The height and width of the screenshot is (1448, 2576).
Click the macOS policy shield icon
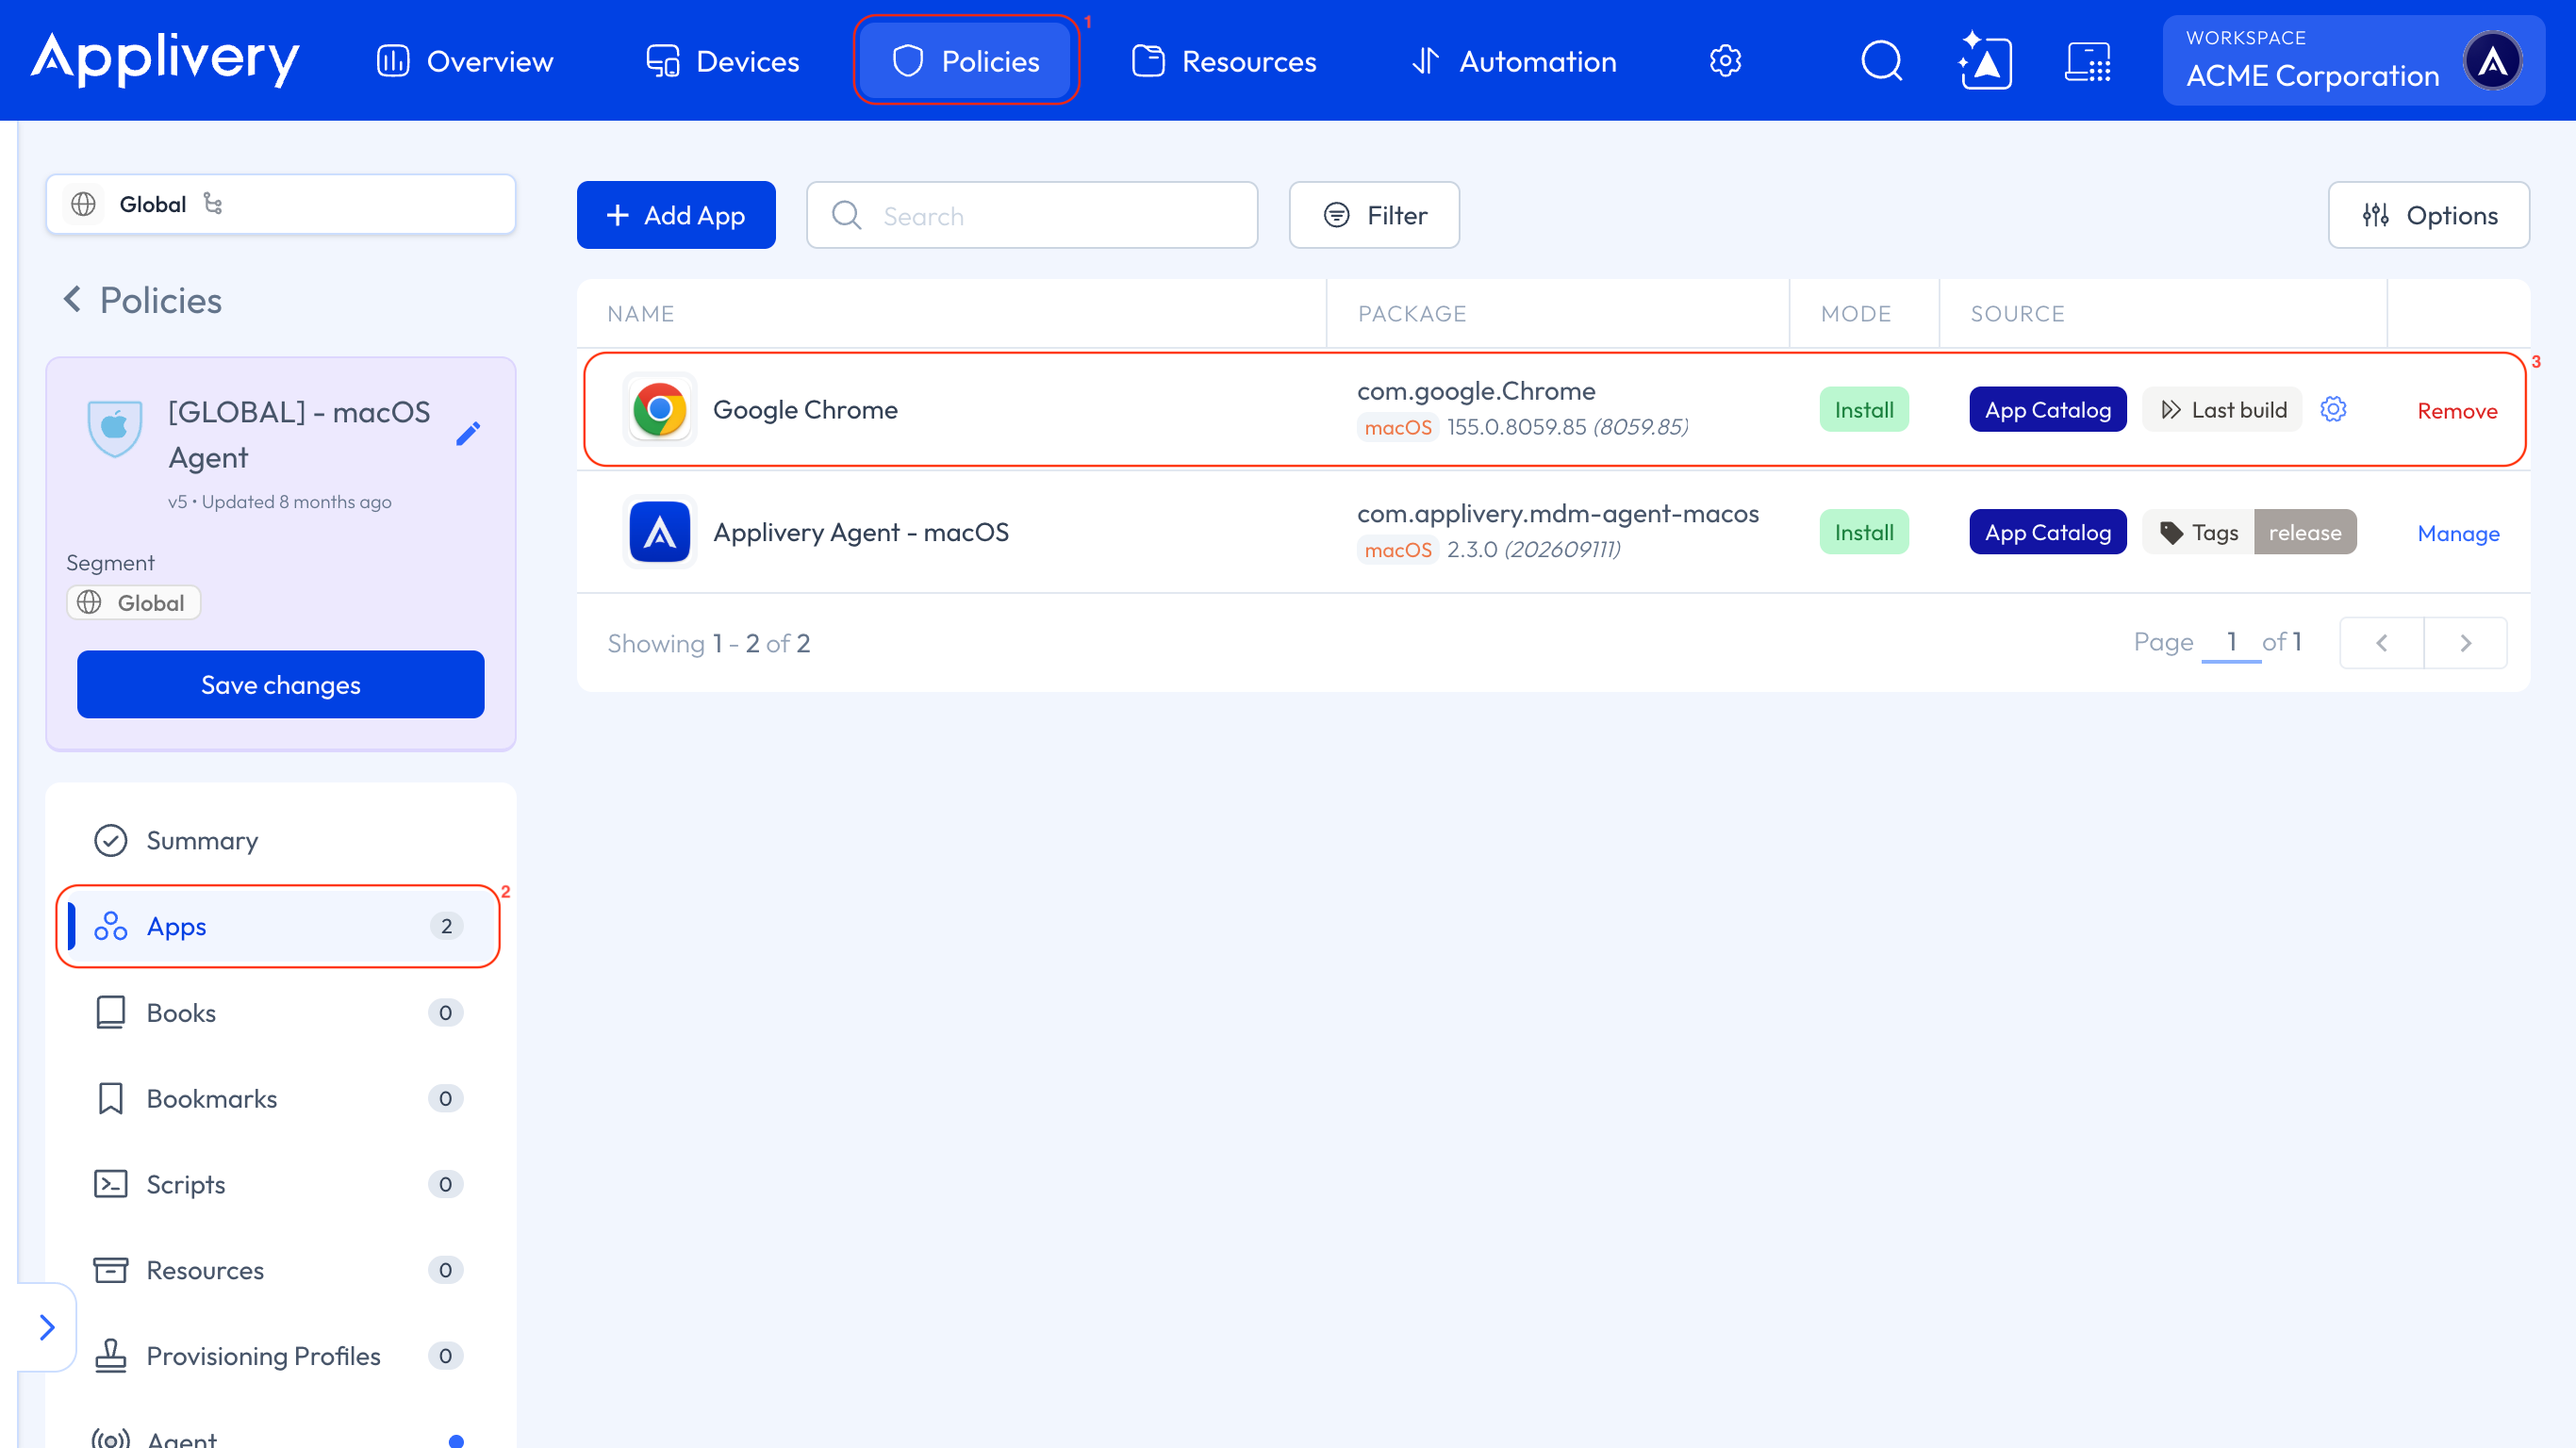tap(115, 428)
